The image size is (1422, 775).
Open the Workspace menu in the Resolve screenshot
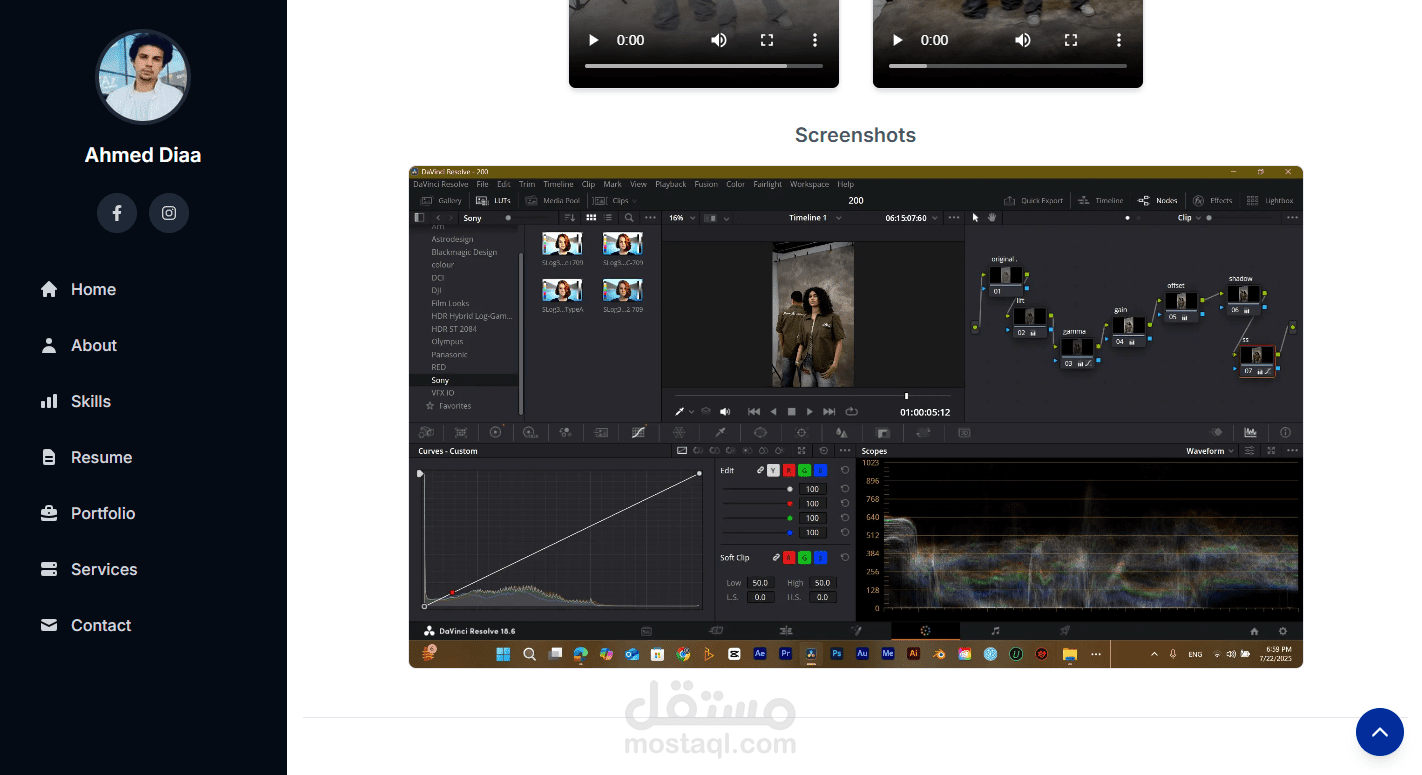coord(809,184)
